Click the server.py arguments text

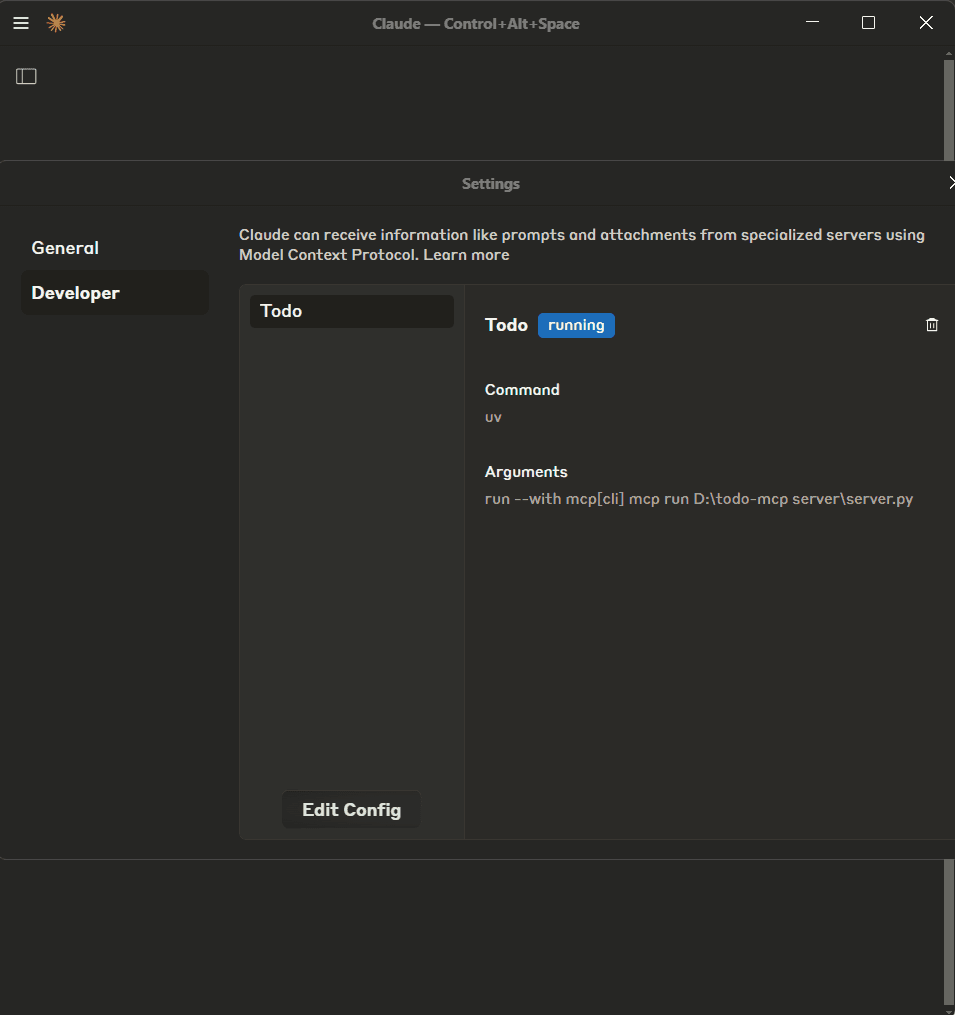[699, 499]
